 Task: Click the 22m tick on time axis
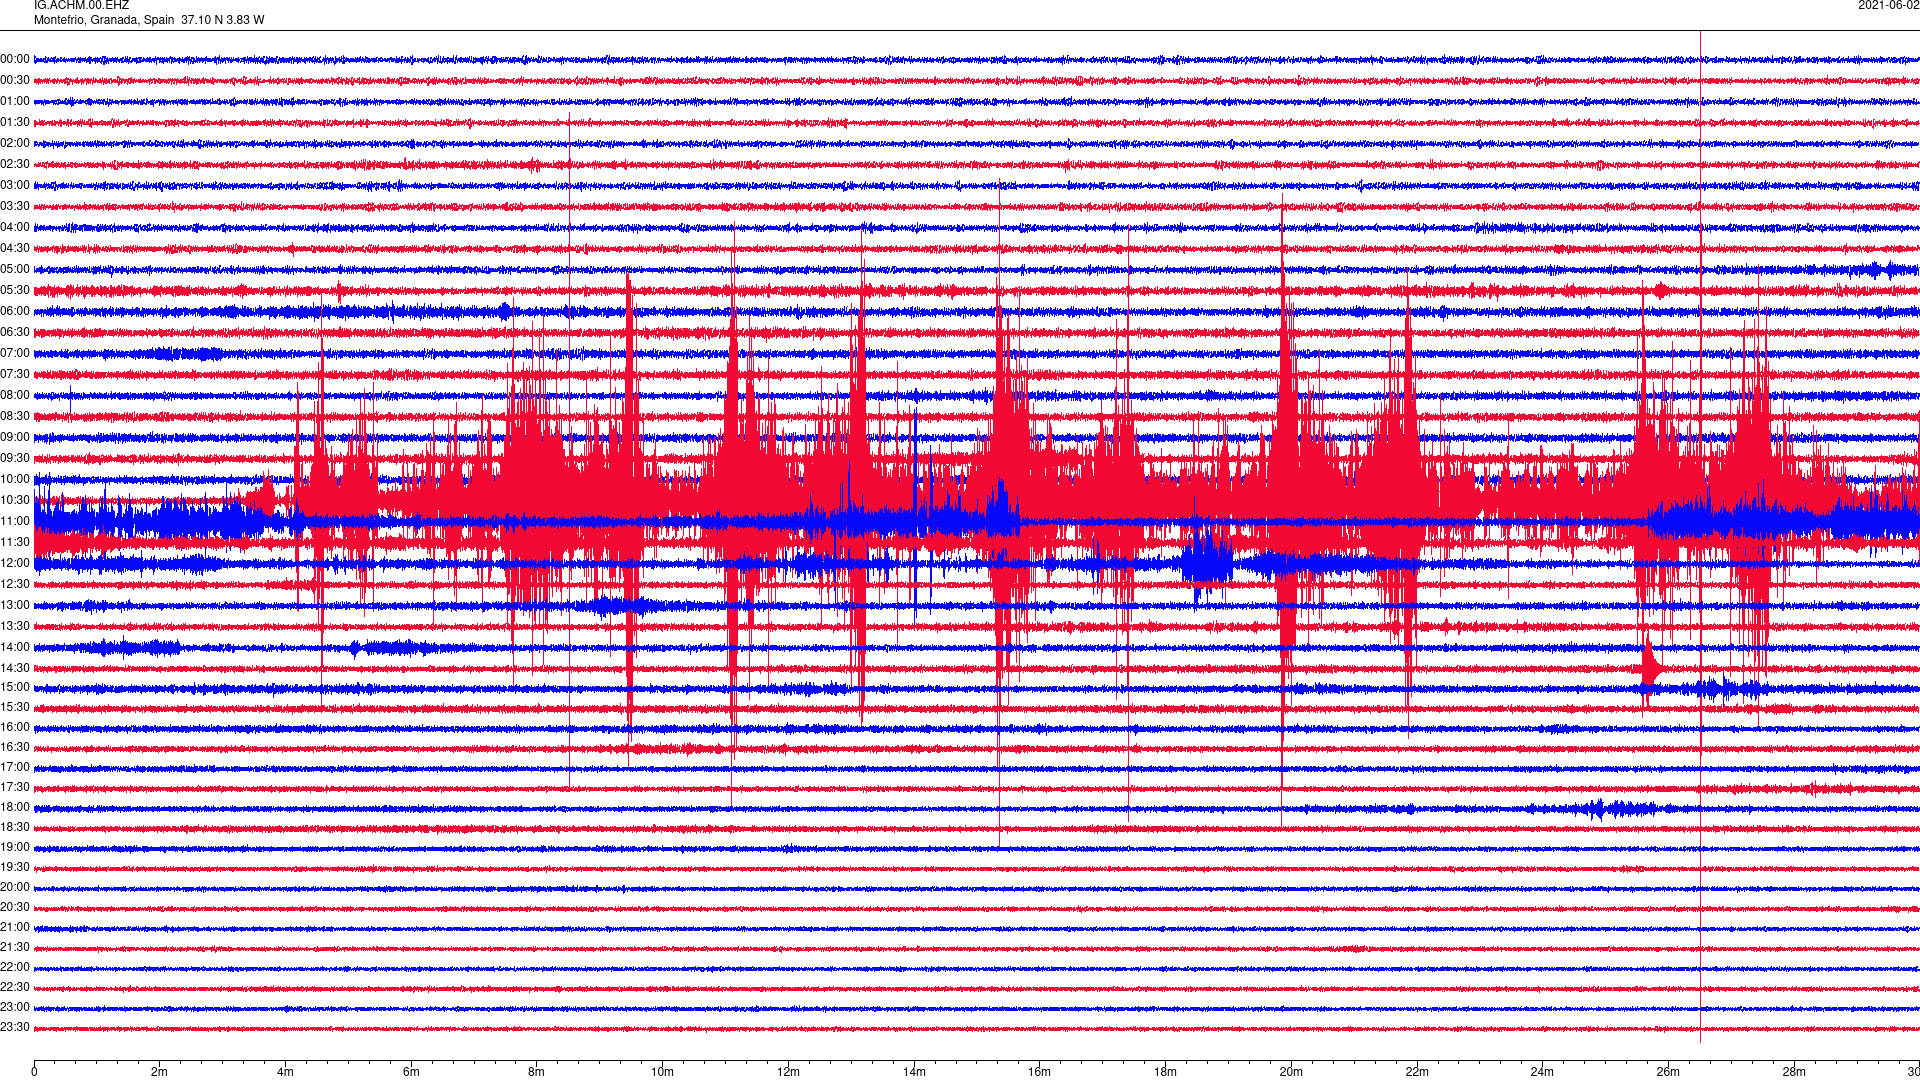point(1417,1072)
